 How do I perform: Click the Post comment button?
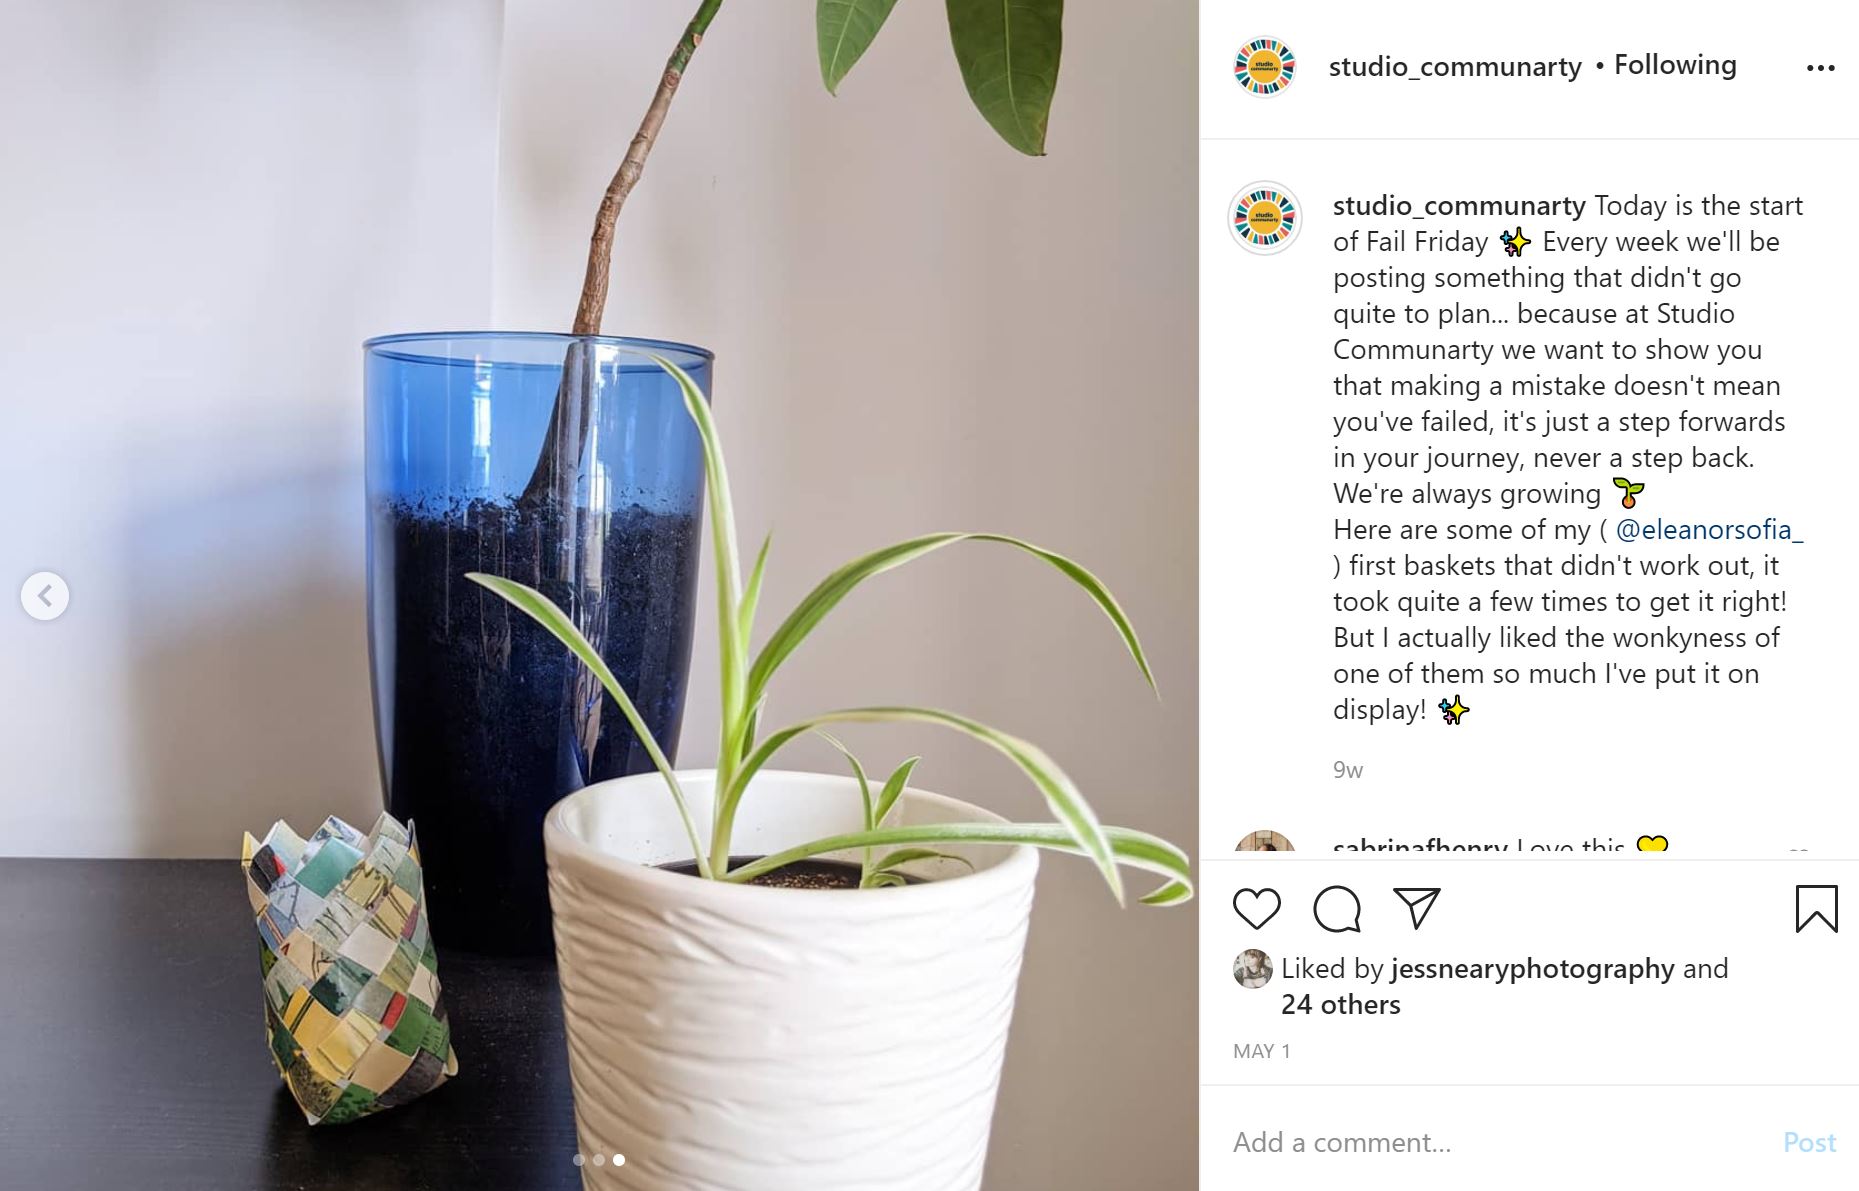click(1809, 1142)
